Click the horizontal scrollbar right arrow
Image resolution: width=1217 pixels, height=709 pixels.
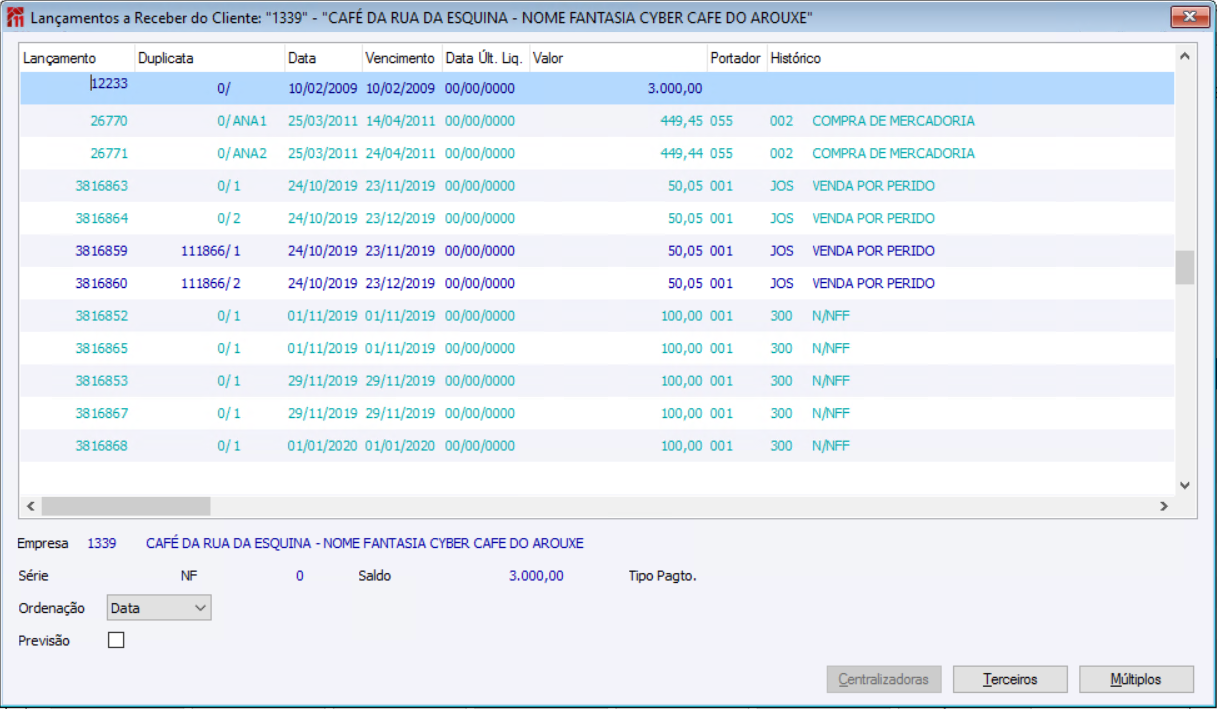[x=1164, y=506]
